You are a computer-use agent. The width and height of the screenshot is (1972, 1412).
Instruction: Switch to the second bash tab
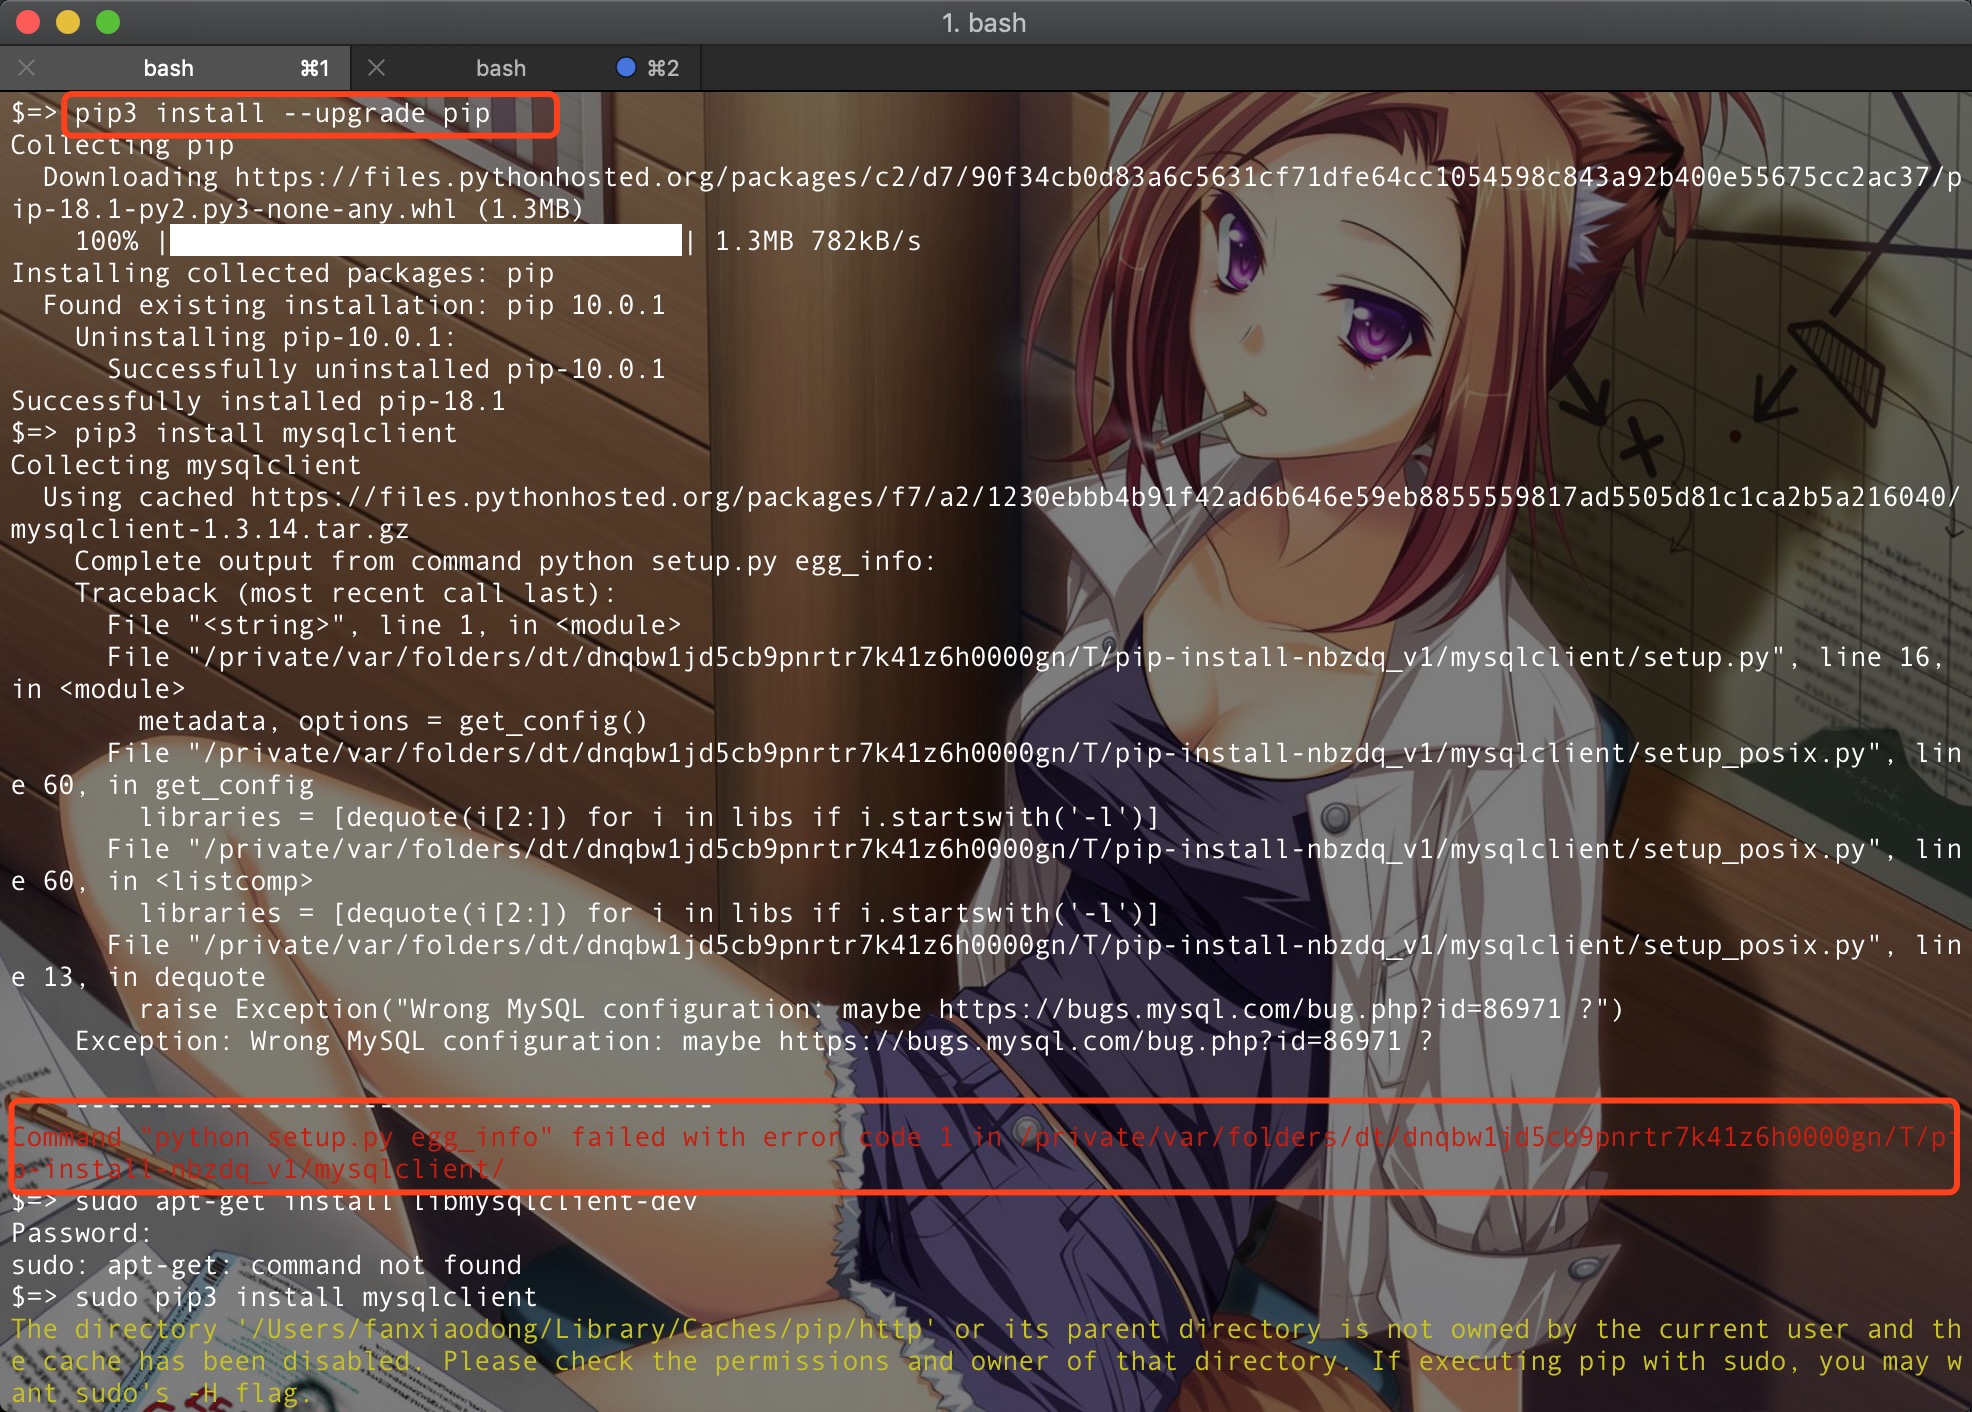click(526, 68)
